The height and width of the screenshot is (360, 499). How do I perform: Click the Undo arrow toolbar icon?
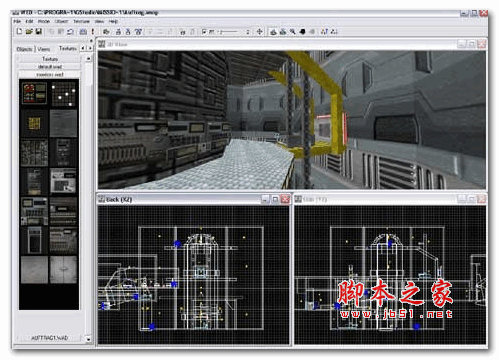coord(70,32)
